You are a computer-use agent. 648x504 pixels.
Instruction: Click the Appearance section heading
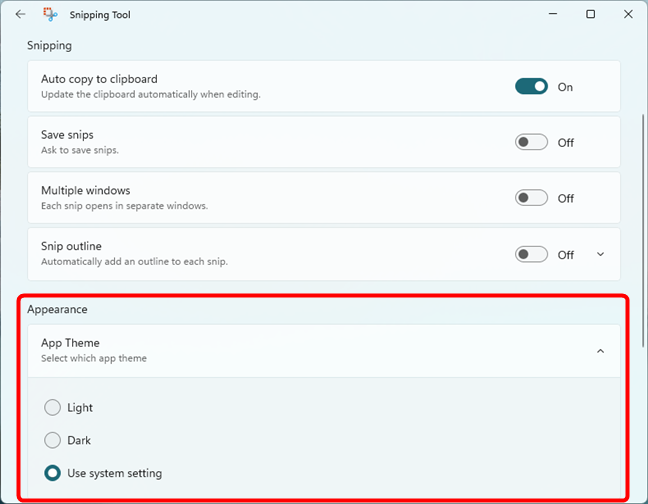(x=57, y=309)
